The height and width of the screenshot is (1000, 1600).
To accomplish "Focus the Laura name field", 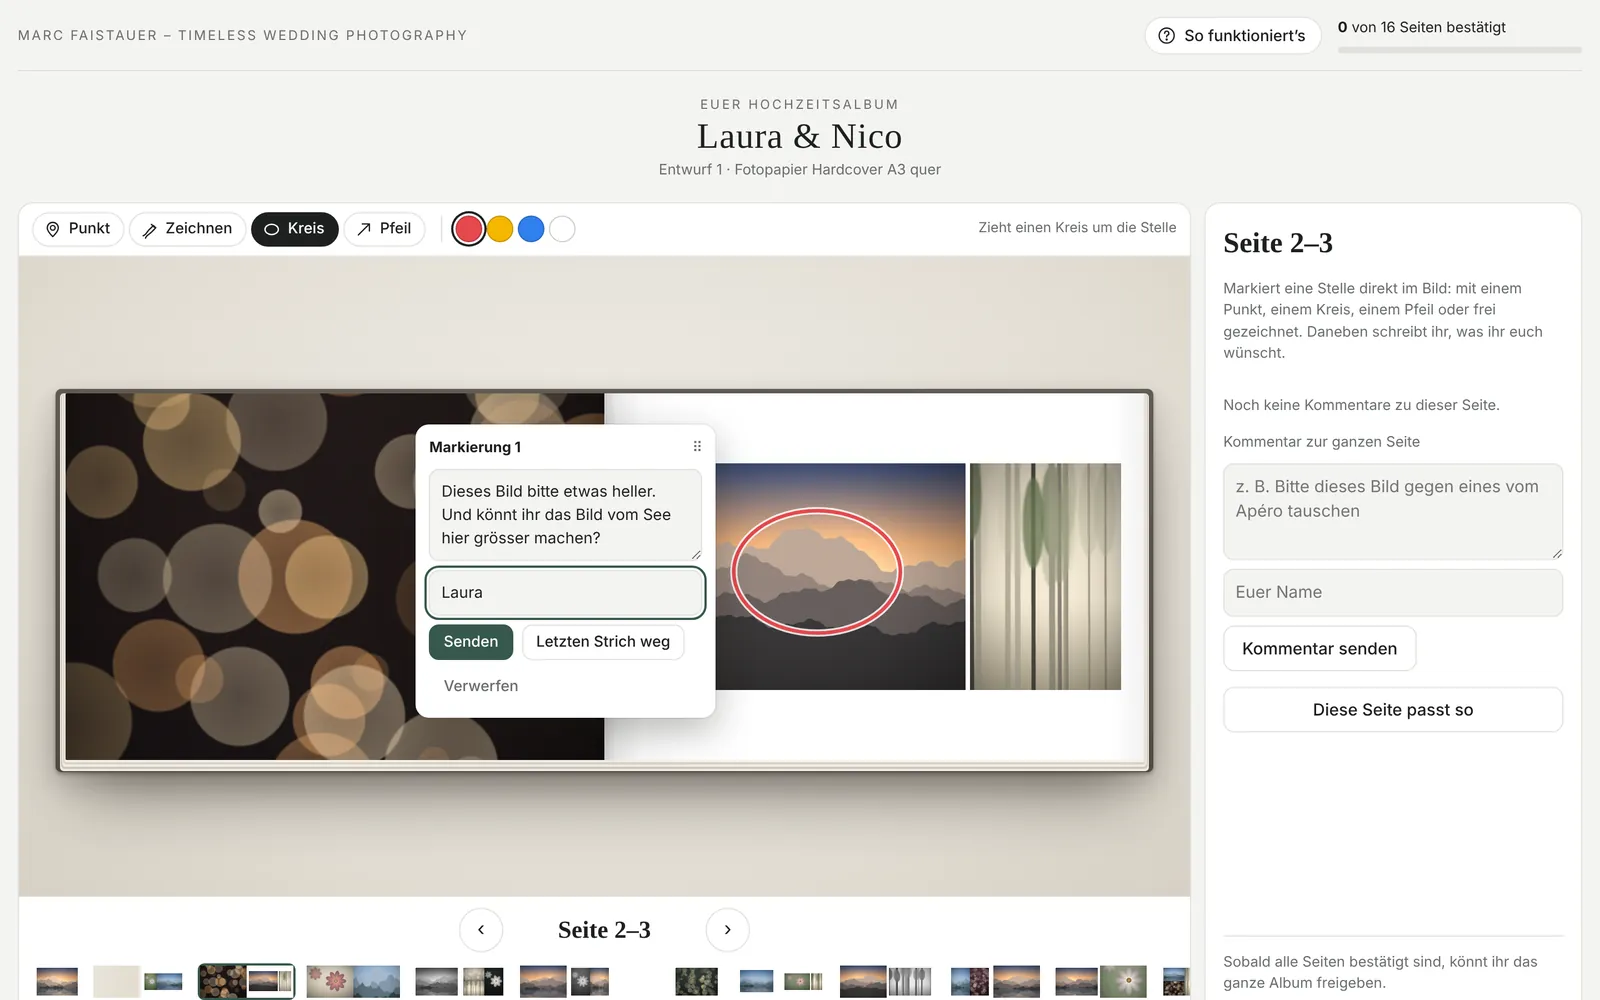I will click(565, 593).
